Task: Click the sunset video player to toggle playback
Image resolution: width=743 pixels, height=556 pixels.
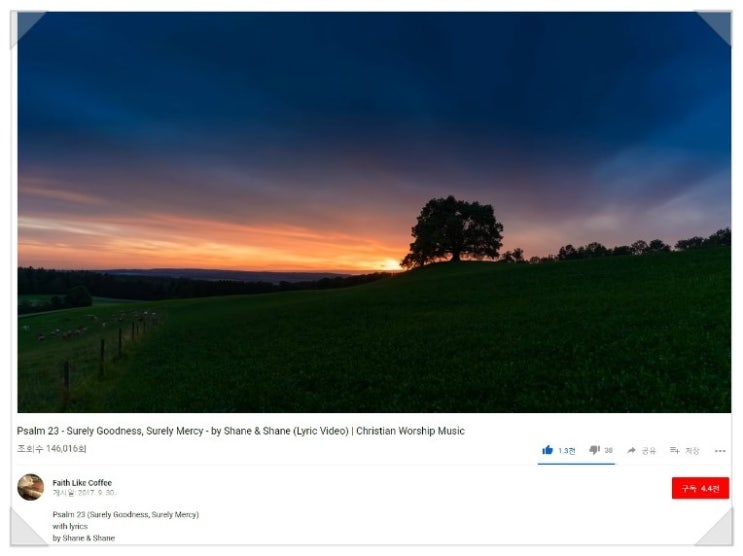Action: point(374,212)
